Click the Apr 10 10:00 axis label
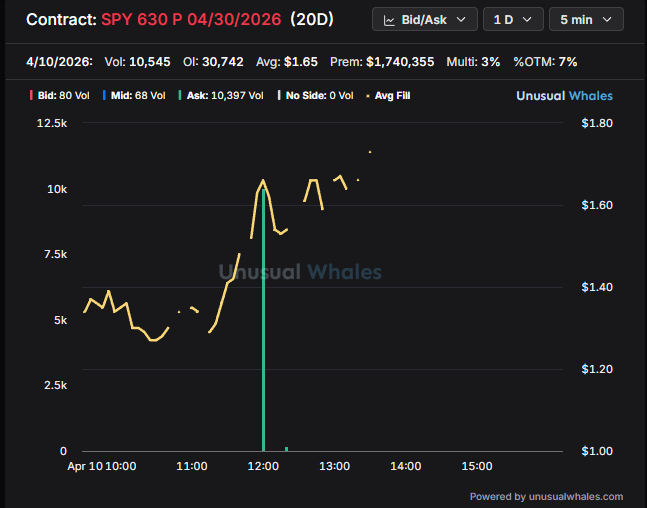Viewport: 647px width, 508px height. tap(102, 466)
